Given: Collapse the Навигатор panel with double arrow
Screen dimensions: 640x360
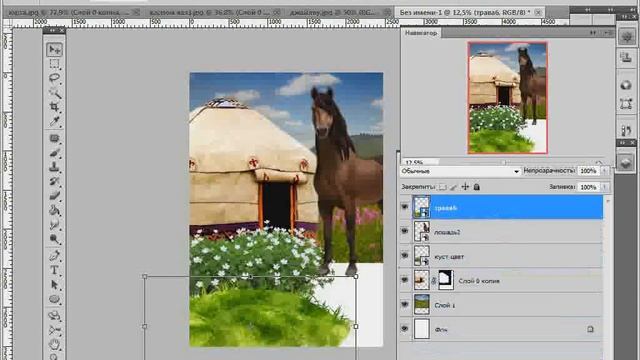Looking at the screenshot, I should 593,33.
